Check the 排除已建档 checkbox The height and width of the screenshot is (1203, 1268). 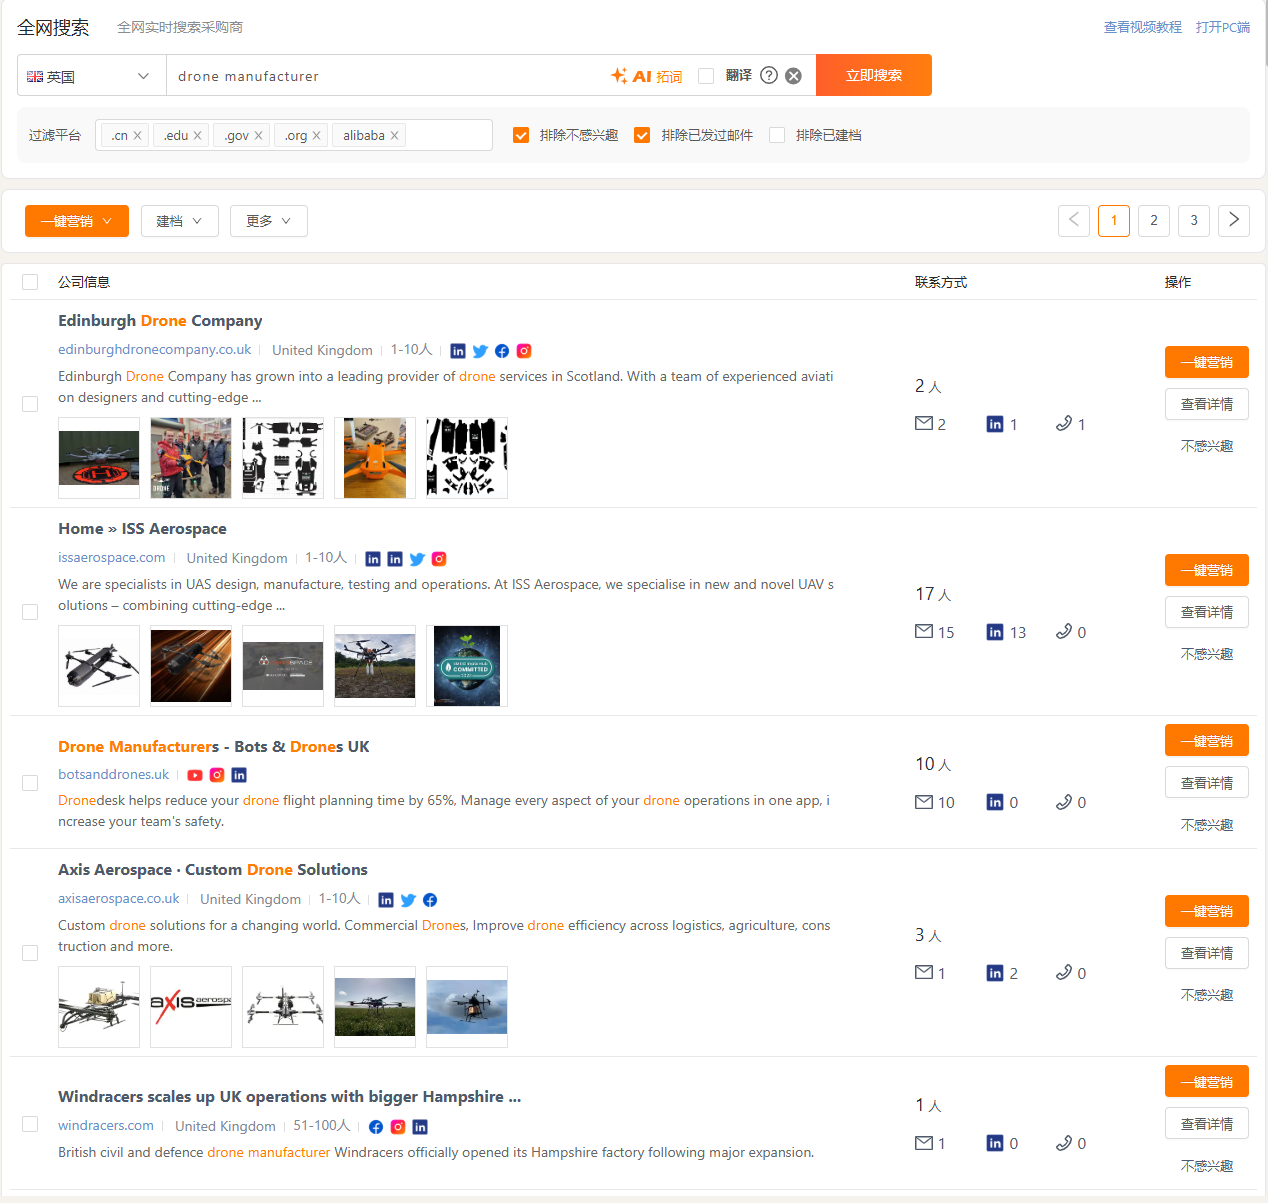[x=777, y=135]
